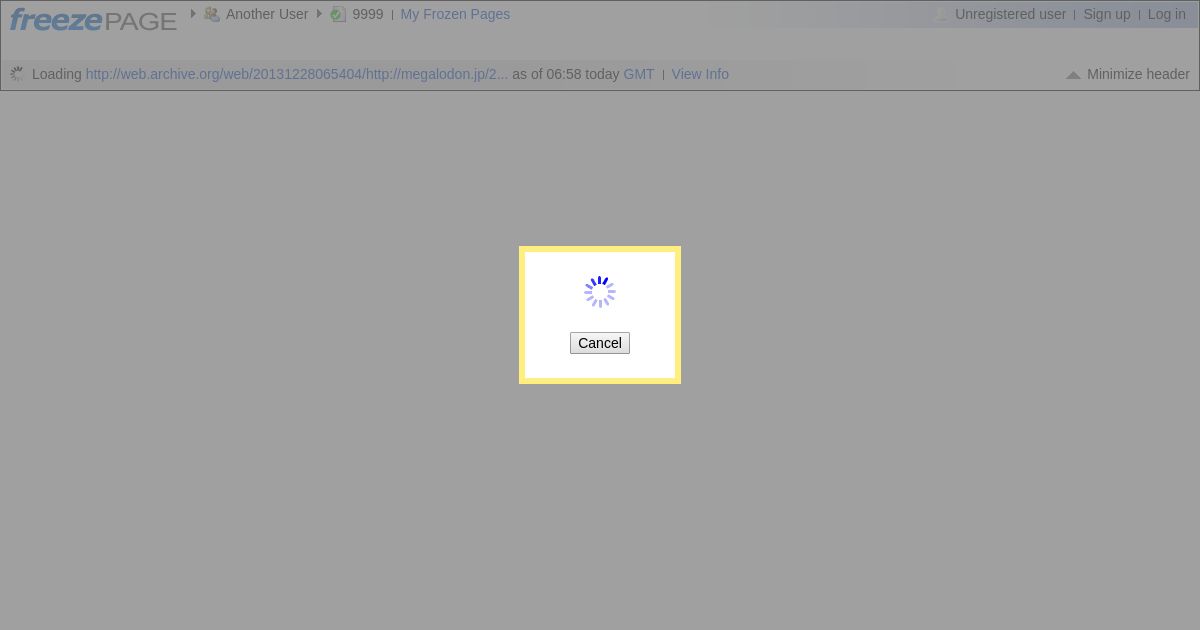
Task: Go to My Frozen Pages
Action: 455,14
